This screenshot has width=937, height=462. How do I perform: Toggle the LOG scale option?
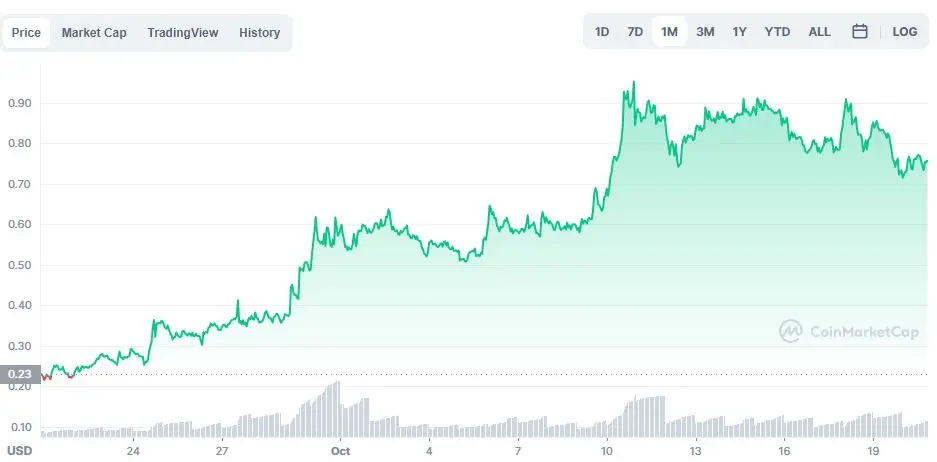(x=905, y=32)
